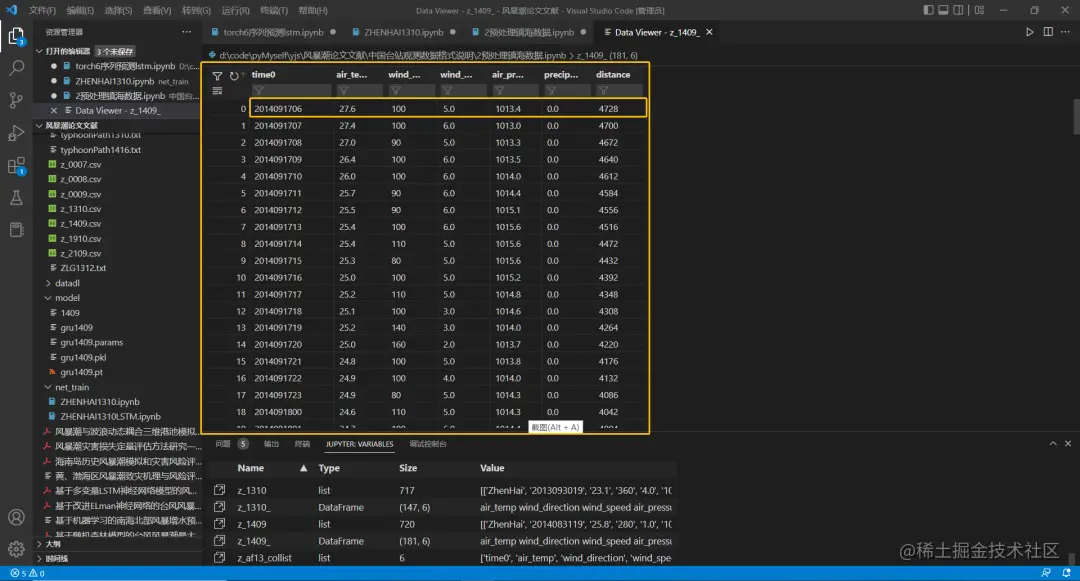Image resolution: width=1080 pixels, height=581 pixels.
Task: Open the 文件(F) menu
Action: (43, 10)
